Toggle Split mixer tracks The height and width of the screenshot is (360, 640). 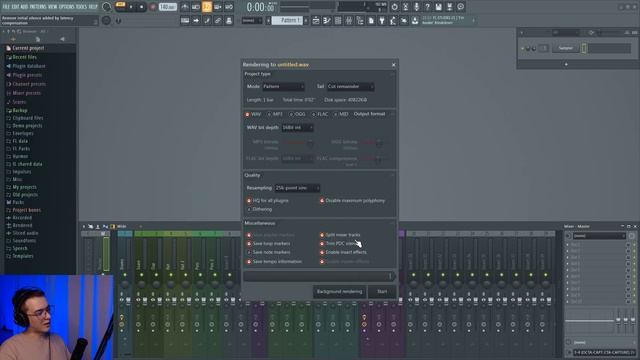coord(340,235)
